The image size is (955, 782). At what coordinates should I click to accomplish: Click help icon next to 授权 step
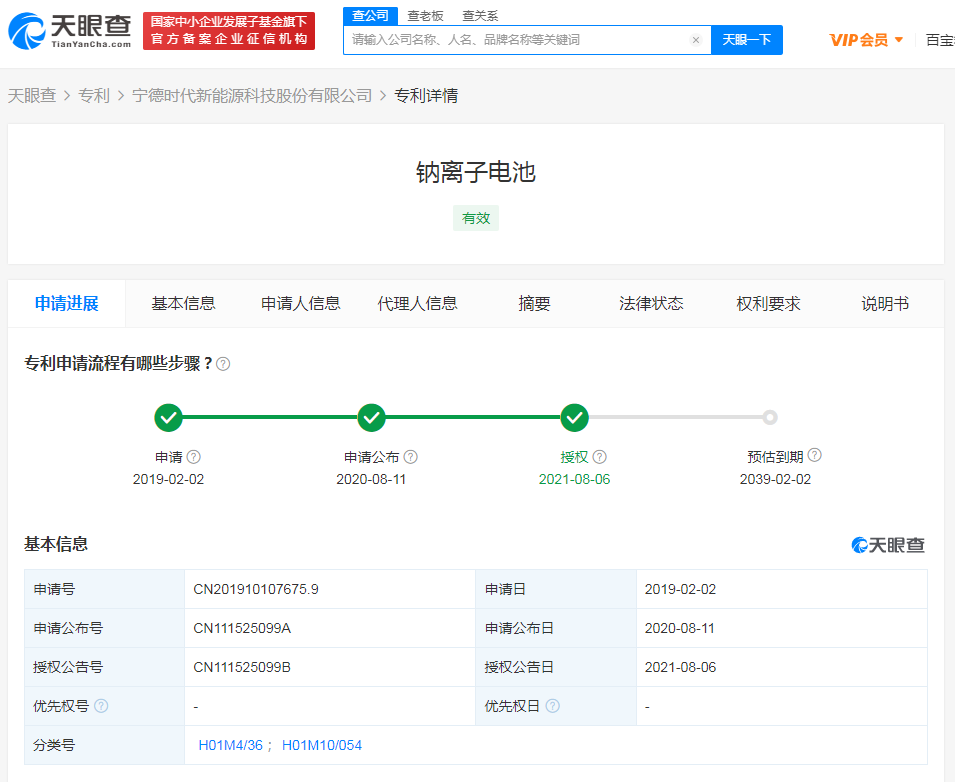pyautogui.click(x=599, y=457)
